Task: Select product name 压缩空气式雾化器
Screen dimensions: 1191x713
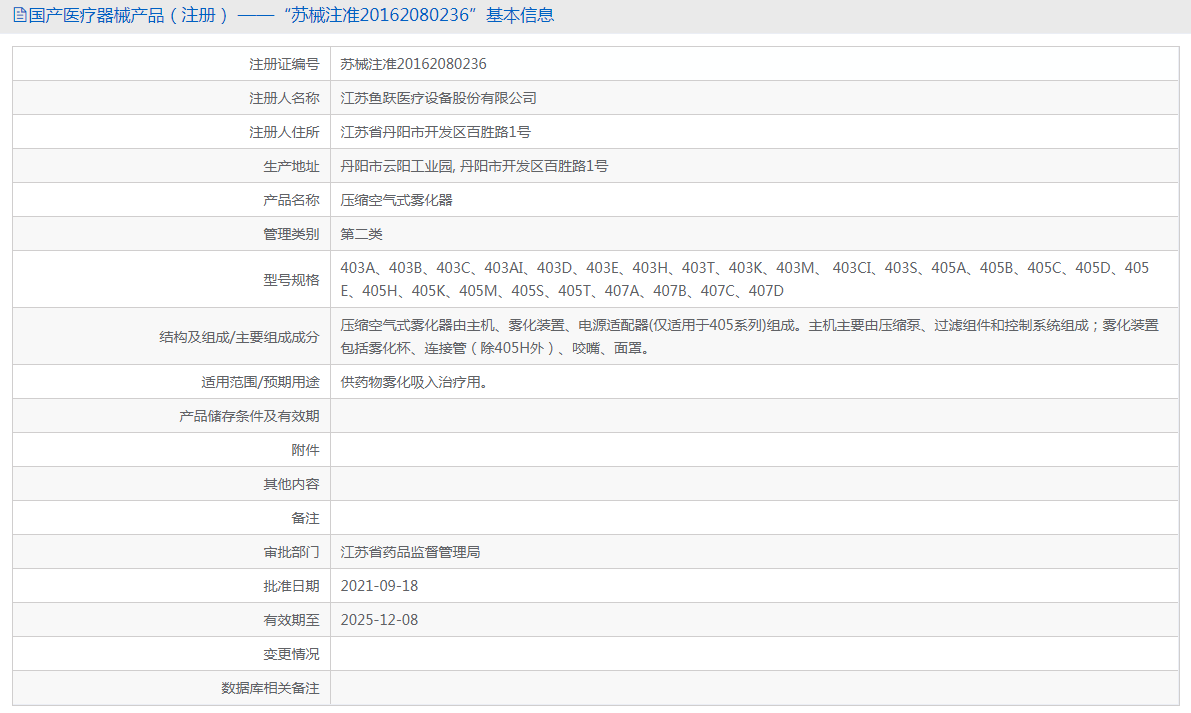Action: [396, 200]
